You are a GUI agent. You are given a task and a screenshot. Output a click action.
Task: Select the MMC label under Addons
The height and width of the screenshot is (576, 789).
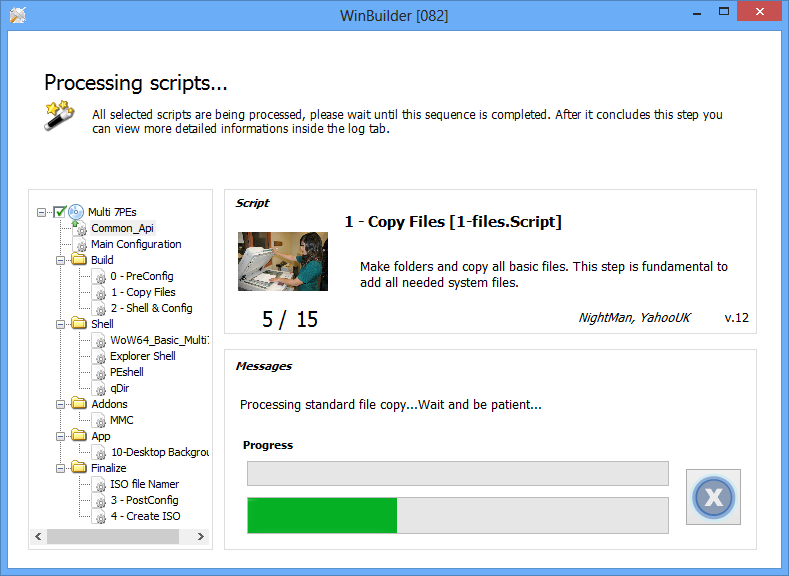tap(122, 420)
